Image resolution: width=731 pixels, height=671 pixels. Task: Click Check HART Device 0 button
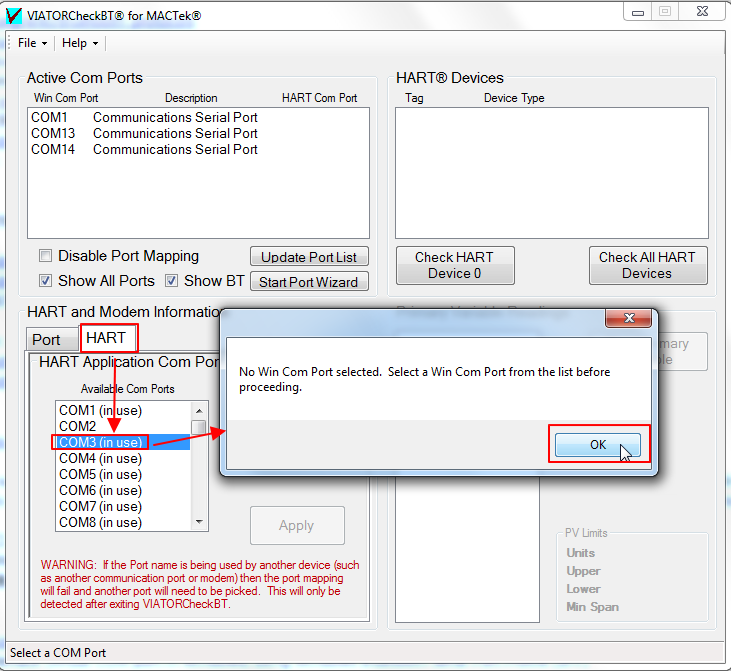tap(455, 265)
